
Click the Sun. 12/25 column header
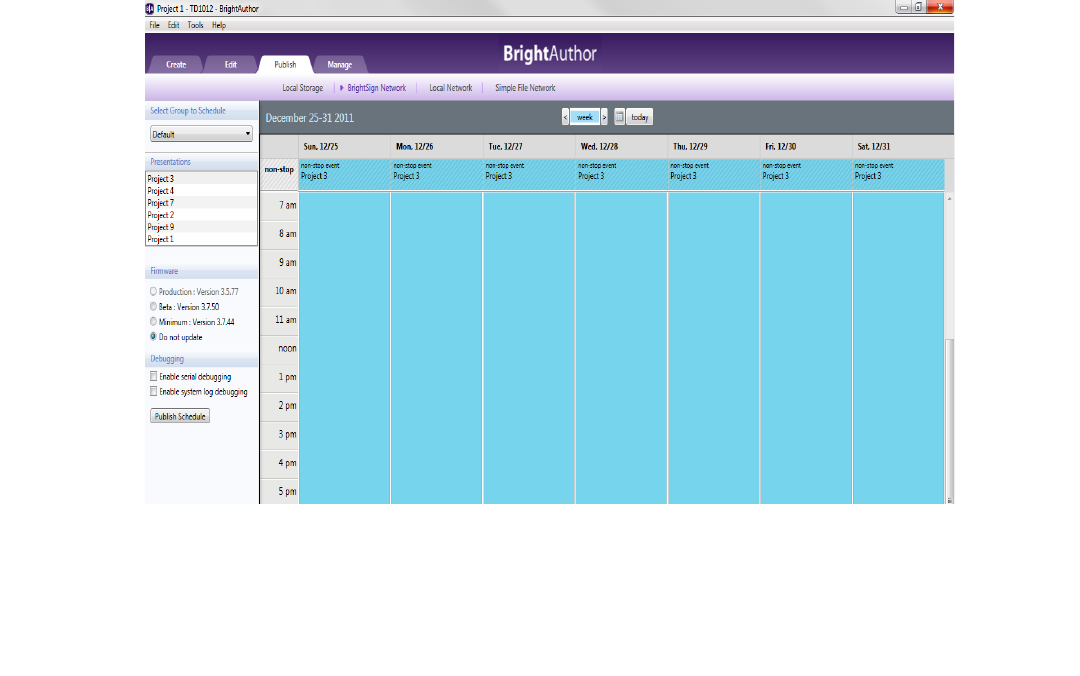[x=344, y=147]
